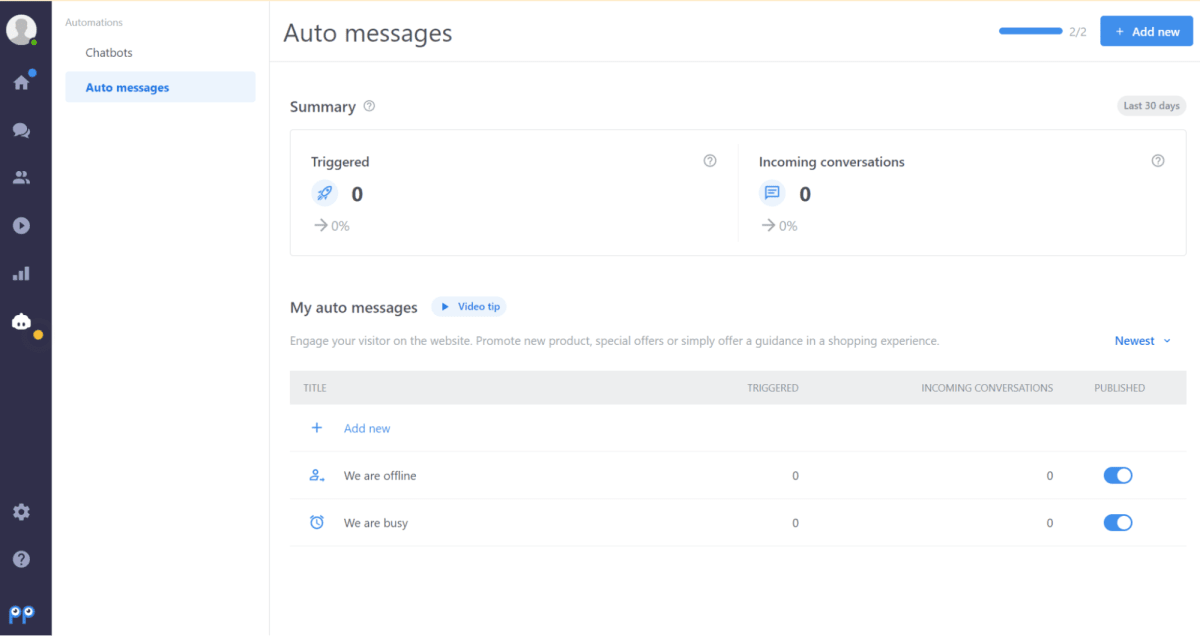Screen dimensions: 1200x636
Task: Click the 2/2 usage progress bar
Action: pos(1030,31)
